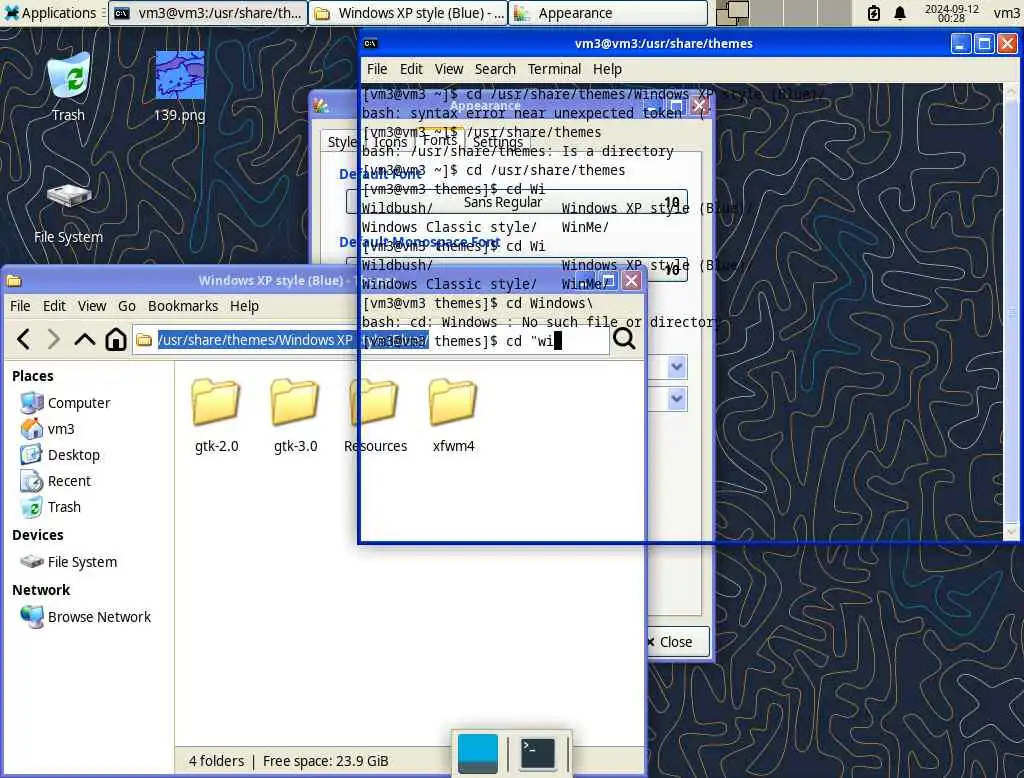Open the file manager Edit menu
This screenshot has height=778, width=1024.
[x=54, y=306]
